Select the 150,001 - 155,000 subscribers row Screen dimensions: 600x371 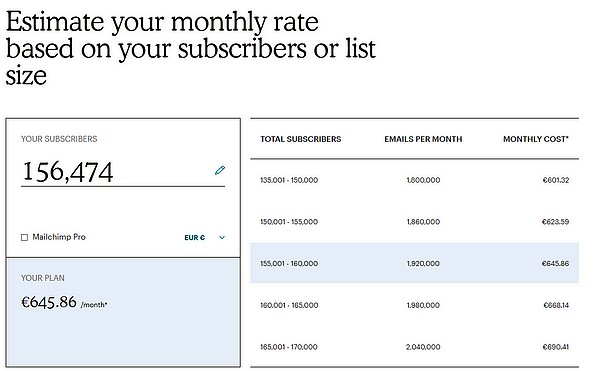(414, 221)
